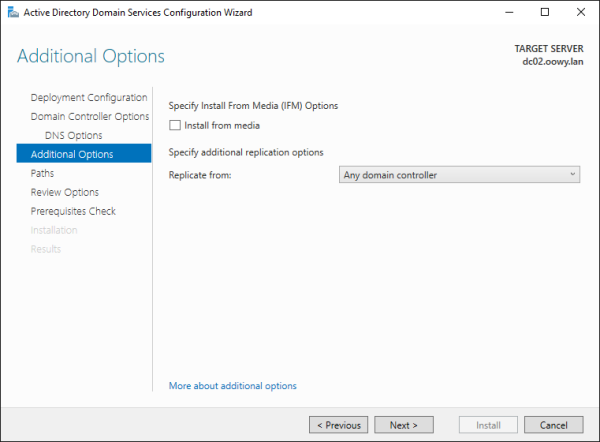This screenshot has width=600, height=442.
Task: Click the Install button
Action: click(x=488, y=425)
